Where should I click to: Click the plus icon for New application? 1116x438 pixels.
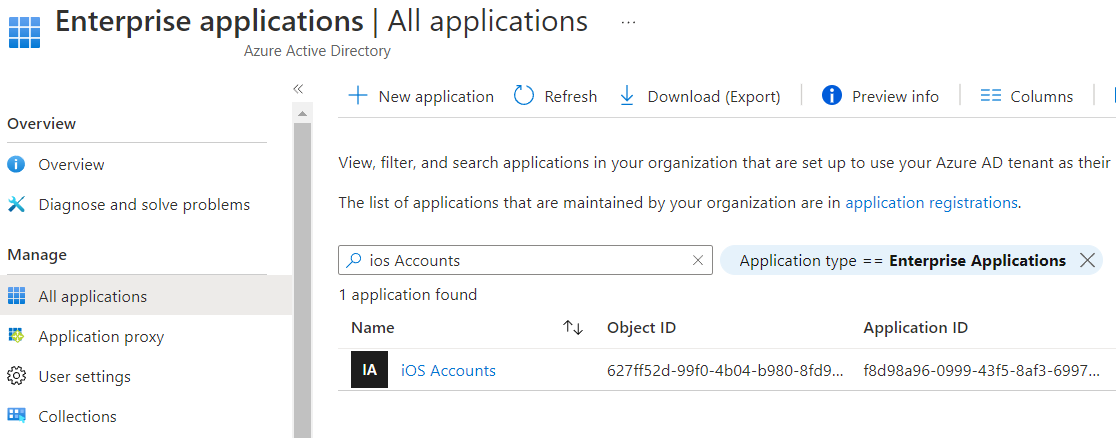point(357,96)
